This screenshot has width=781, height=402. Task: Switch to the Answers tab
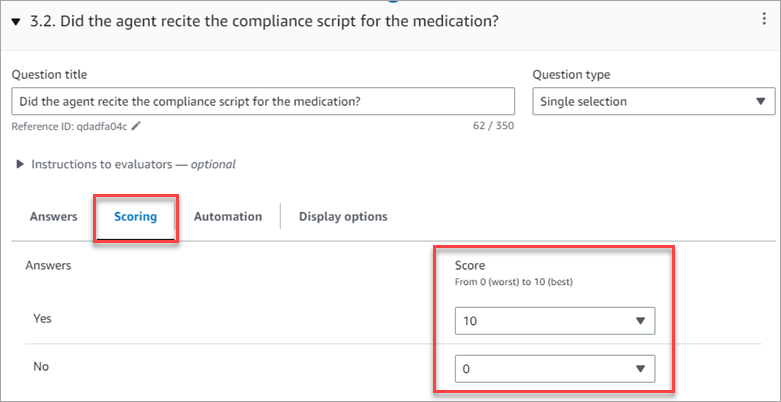53,217
